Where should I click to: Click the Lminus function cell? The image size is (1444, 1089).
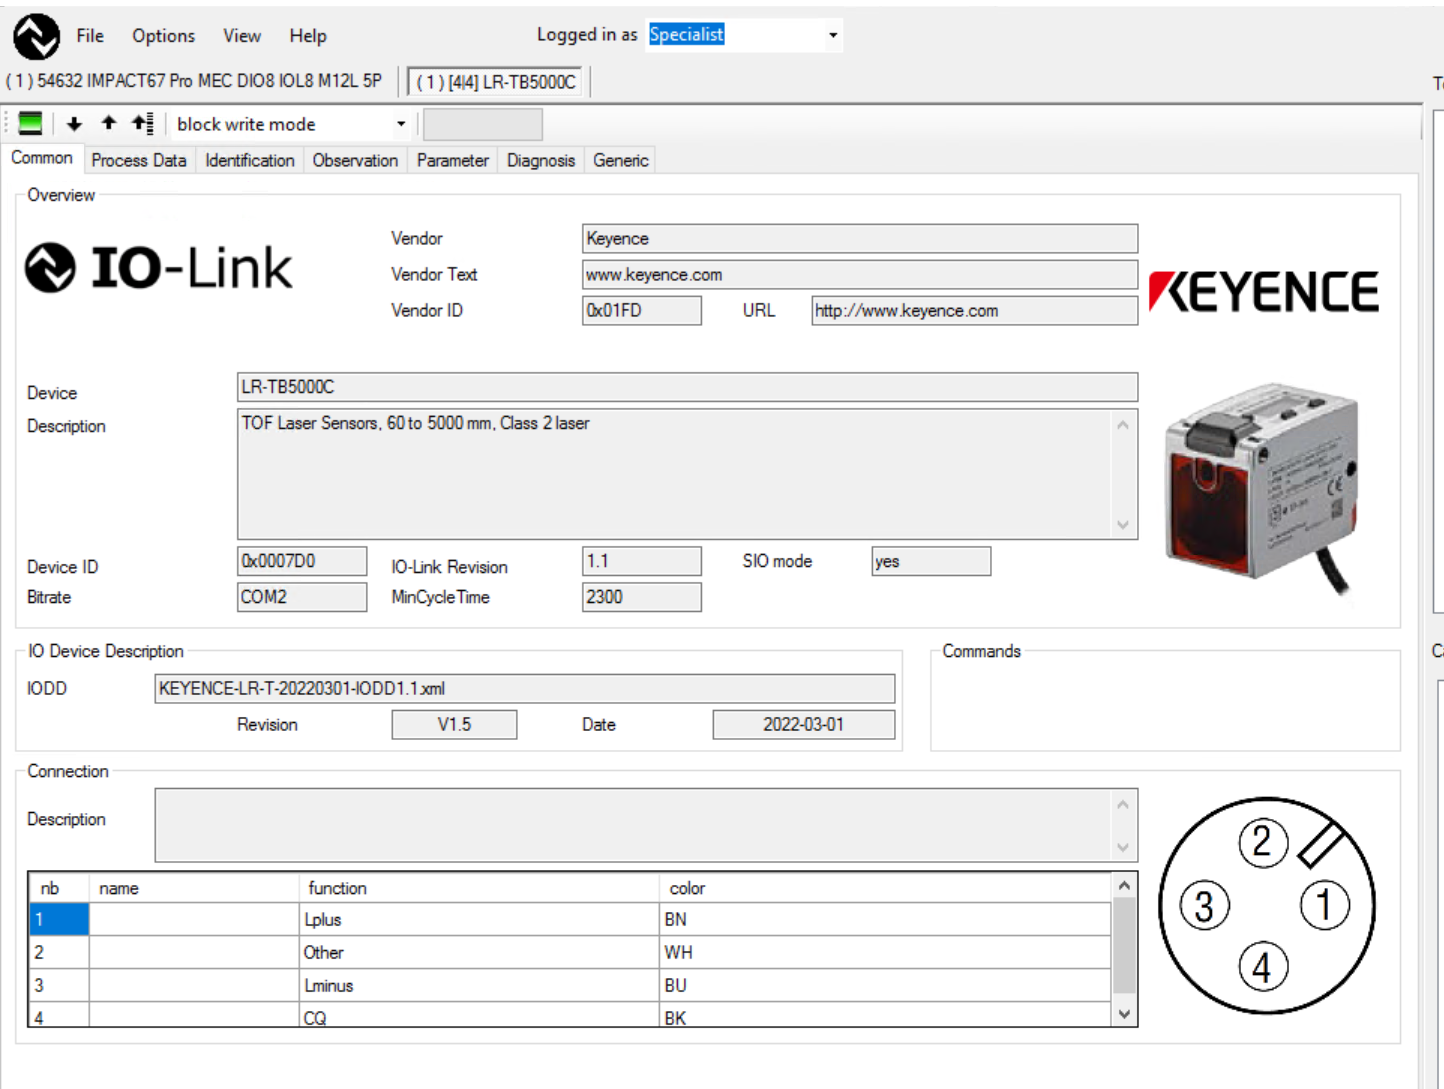coord(479,986)
